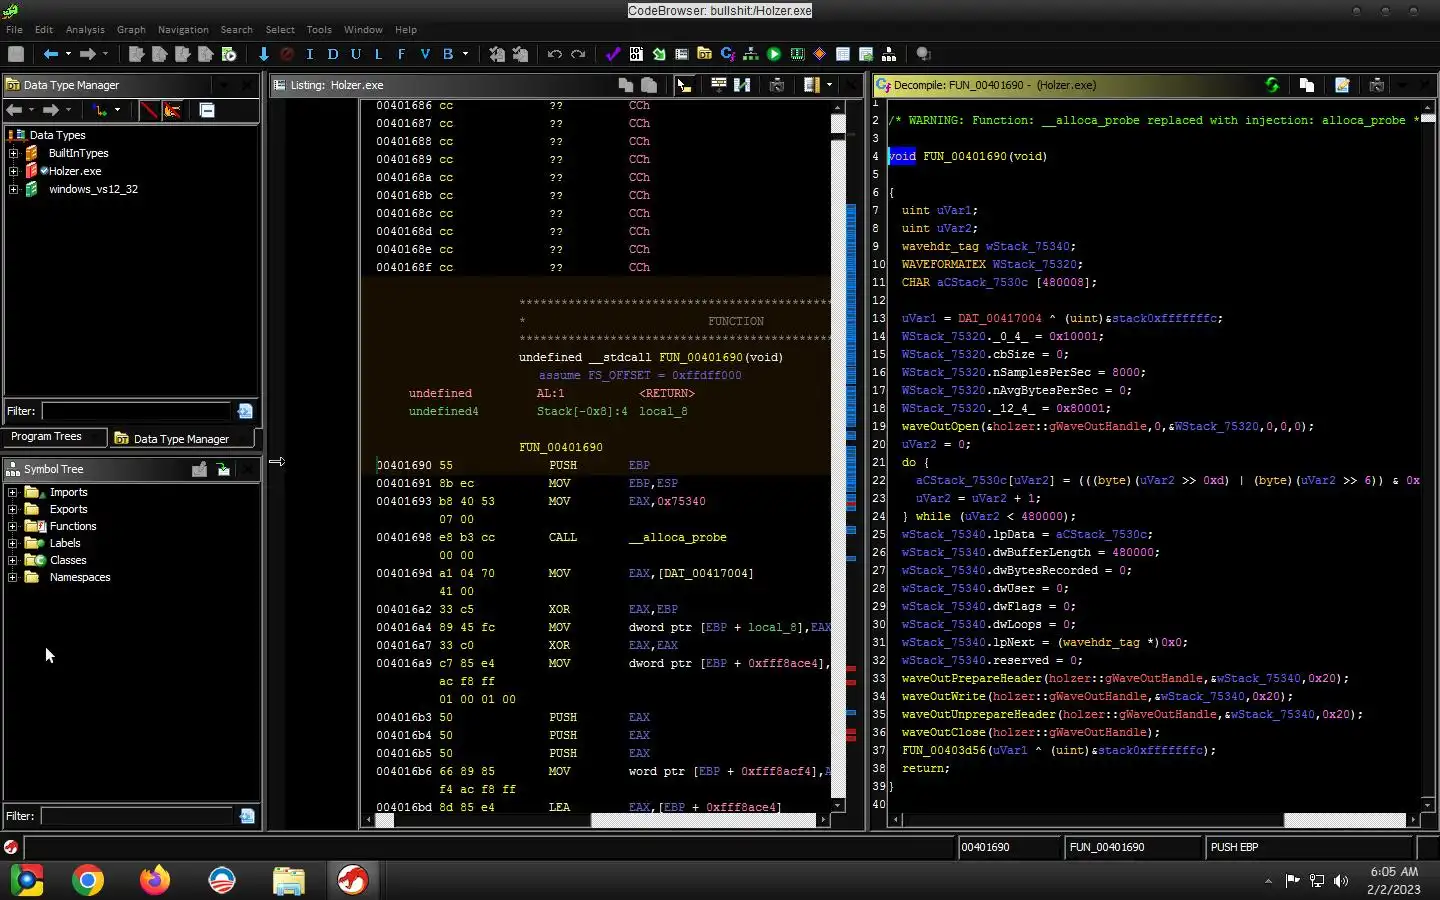1440x900 pixels.
Task: Click the purple checkmark icon in toolbar
Action: tap(612, 54)
